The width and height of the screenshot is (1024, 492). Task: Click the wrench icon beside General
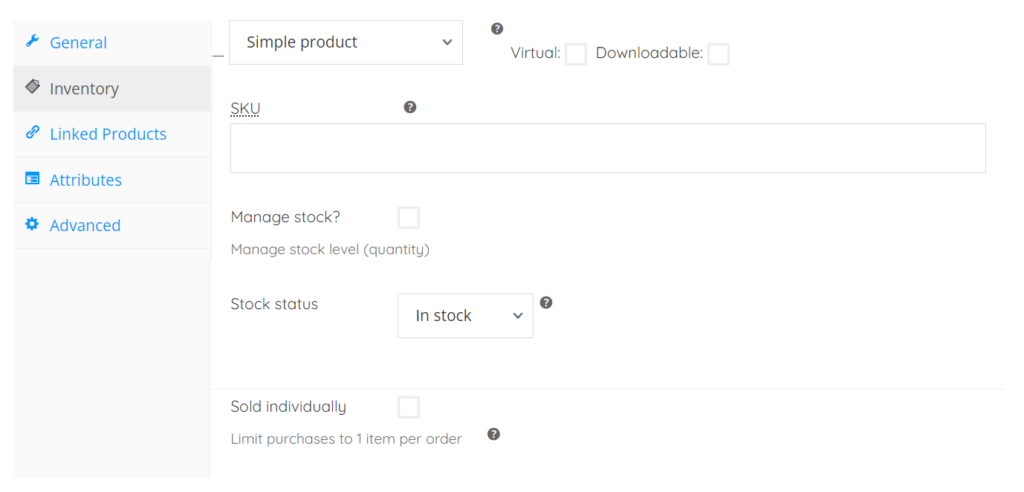point(32,42)
